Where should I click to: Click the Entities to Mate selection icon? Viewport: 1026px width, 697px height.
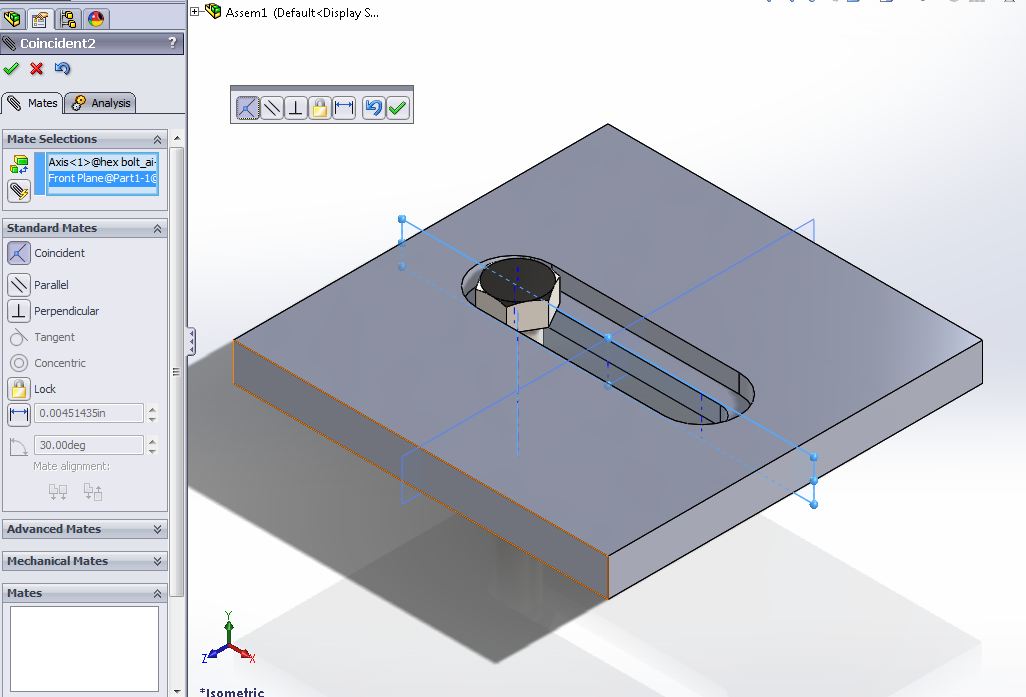pos(19,164)
